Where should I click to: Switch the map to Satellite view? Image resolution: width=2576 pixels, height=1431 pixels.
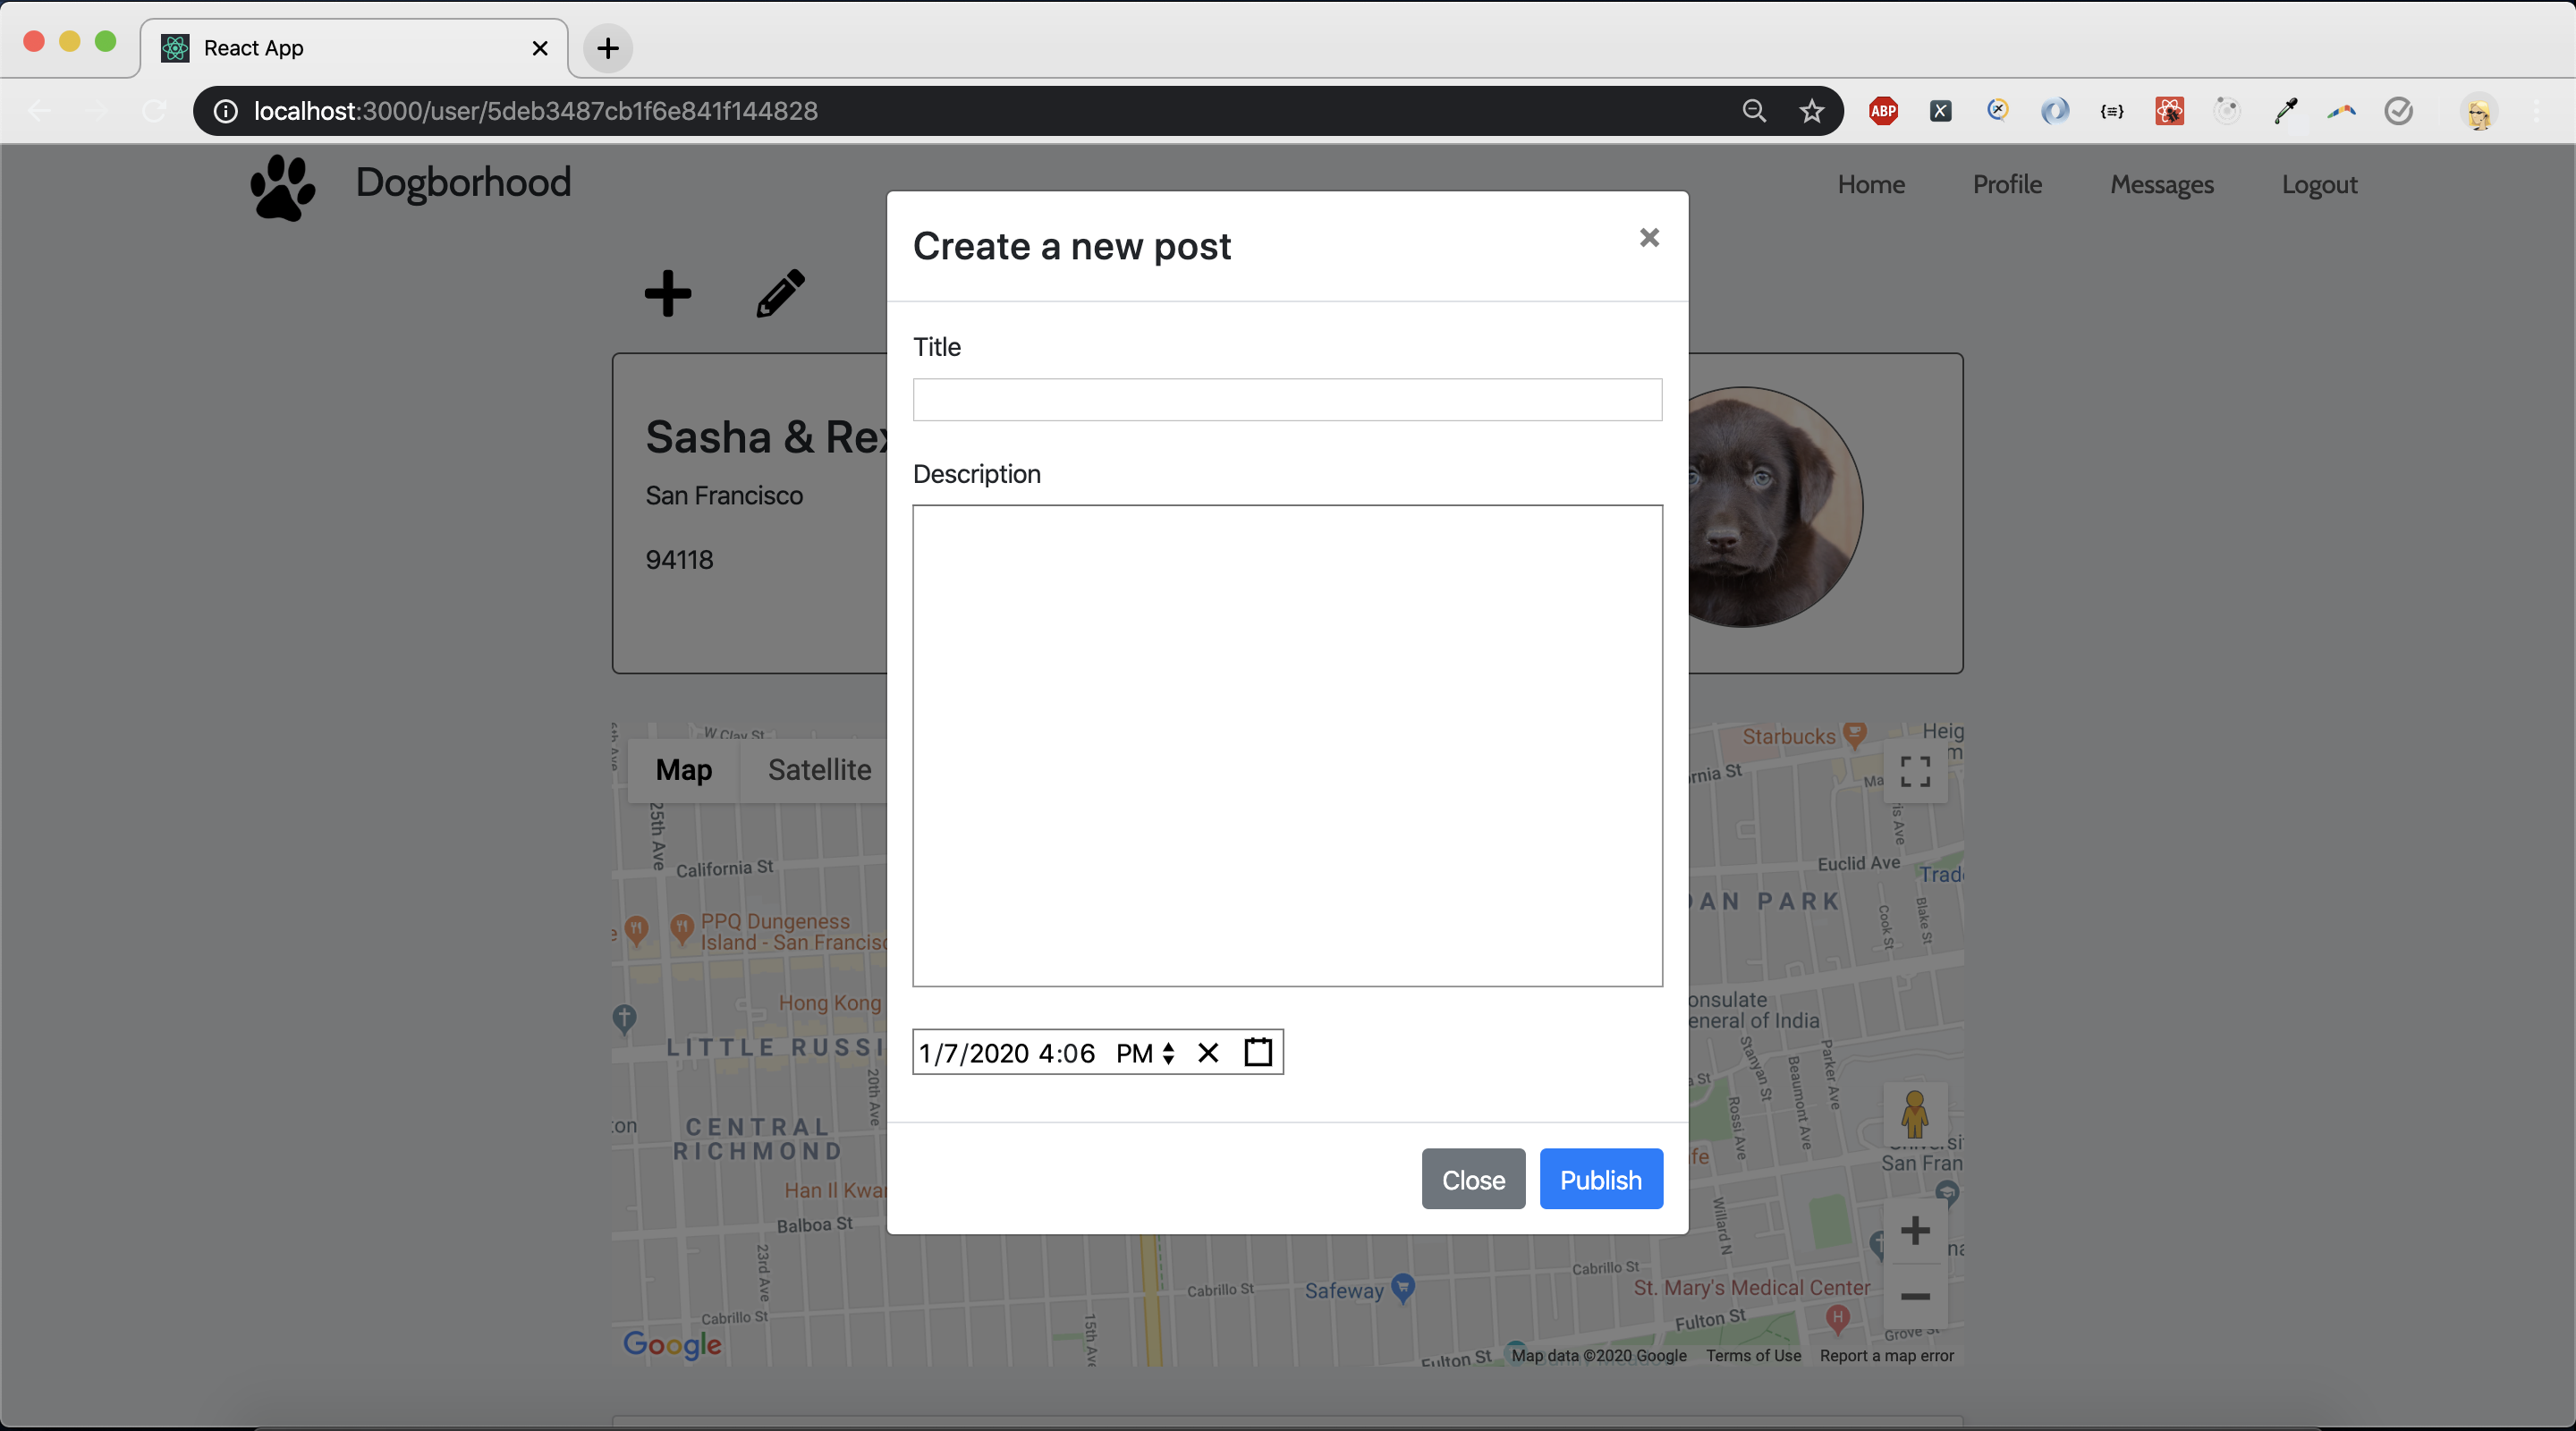(x=818, y=769)
